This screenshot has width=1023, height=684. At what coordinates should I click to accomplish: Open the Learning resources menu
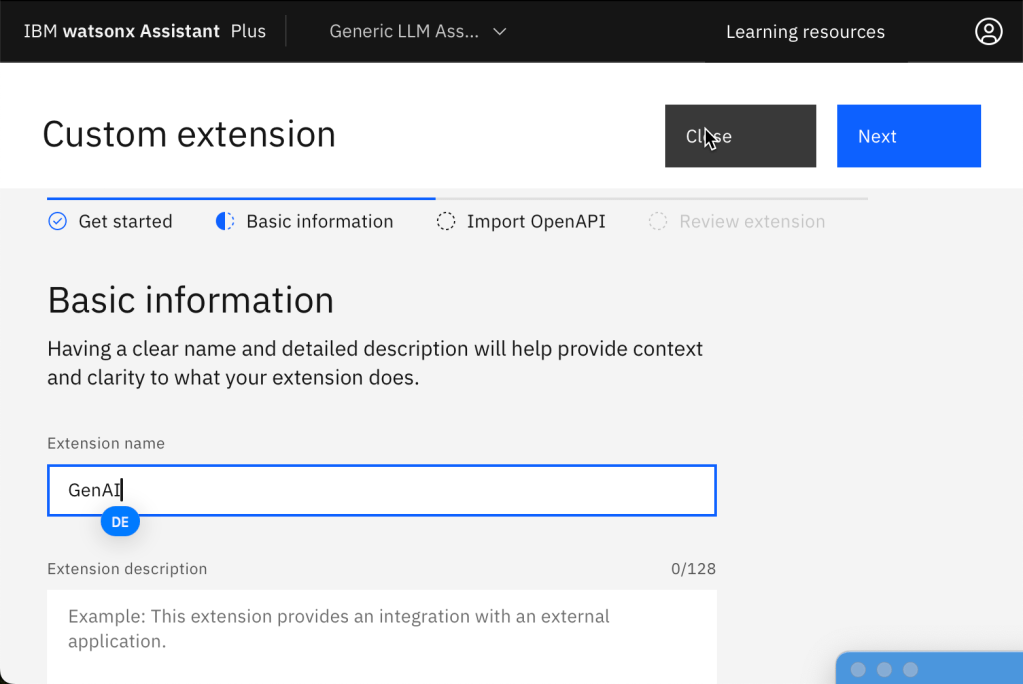(x=805, y=32)
